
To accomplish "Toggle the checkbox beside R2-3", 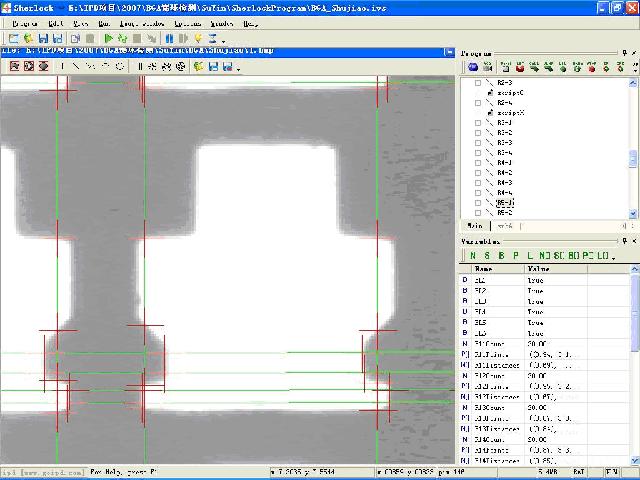I will (477, 83).
